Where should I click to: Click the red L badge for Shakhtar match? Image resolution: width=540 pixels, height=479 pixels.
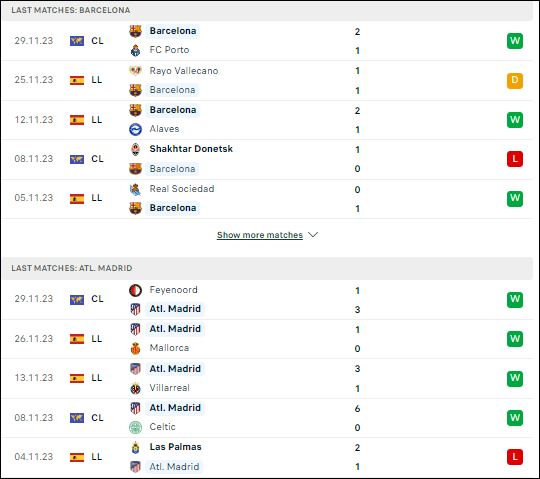pos(515,159)
